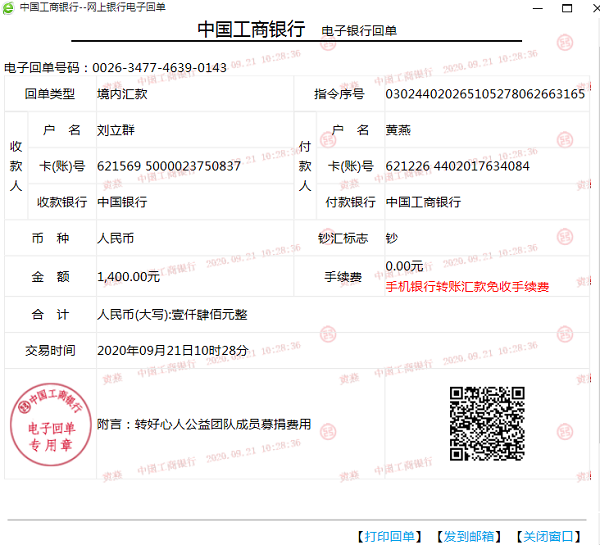600x545 pixels.
Task: Click window title 中国工商银行--网上银行电子回单
Action: coord(93,7)
